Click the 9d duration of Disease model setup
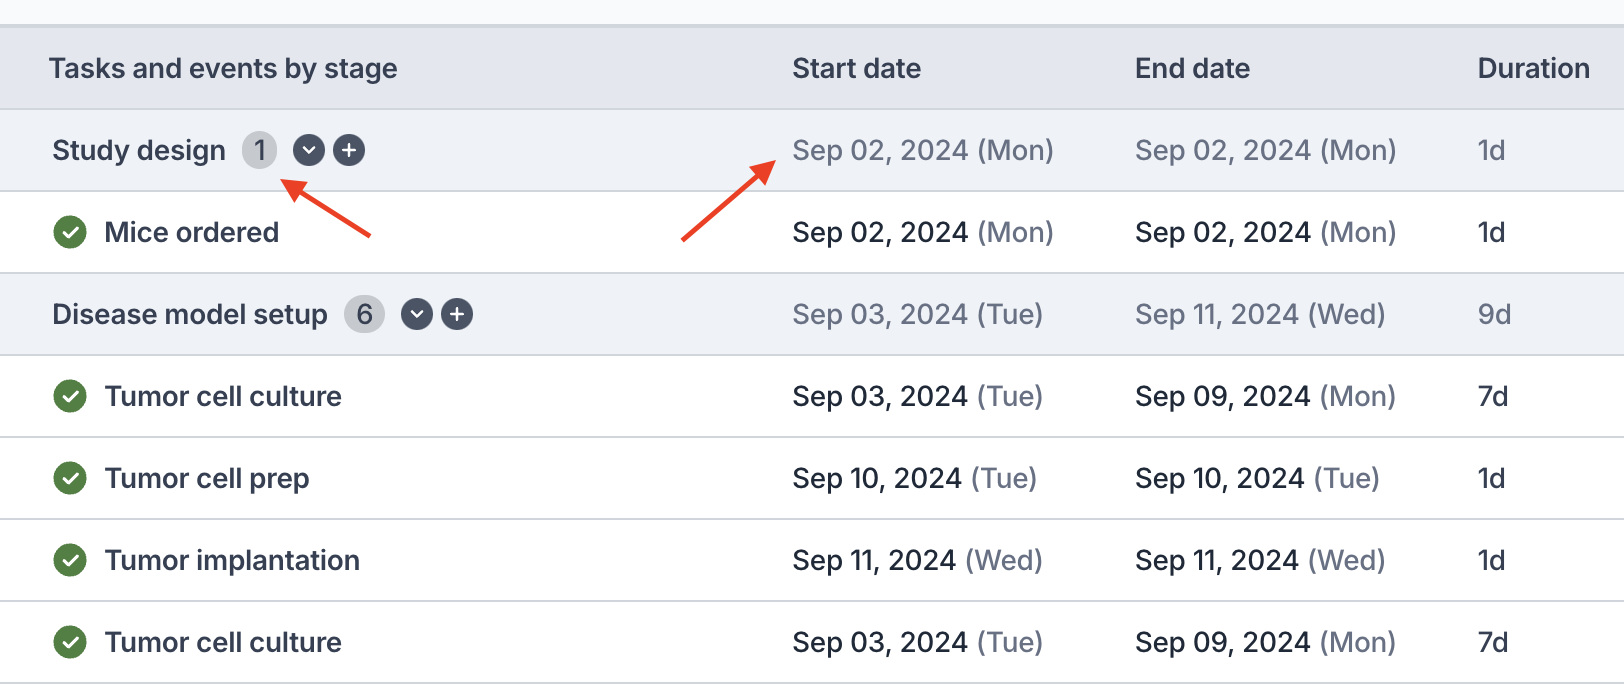The height and width of the screenshot is (694, 1624). [x=1494, y=314]
